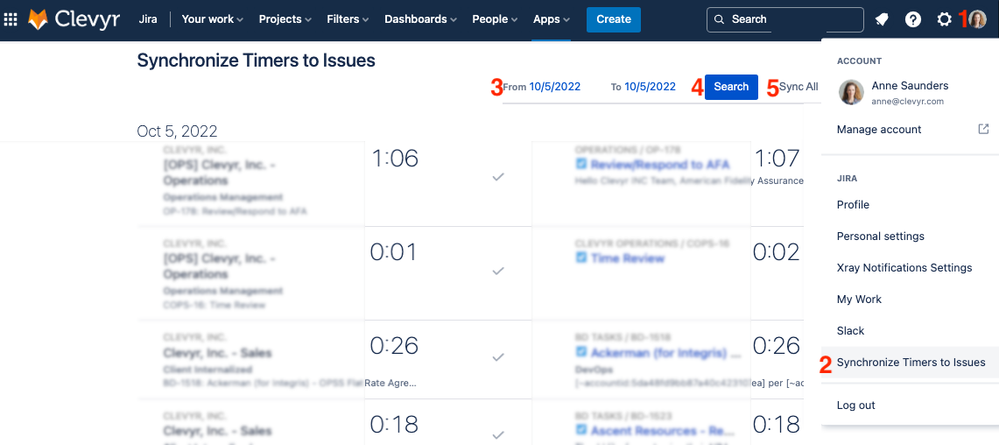Viewport: 999px width, 445px height.
Task: Click the 1:06 timer duration
Action: pyautogui.click(x=394, y=159)
